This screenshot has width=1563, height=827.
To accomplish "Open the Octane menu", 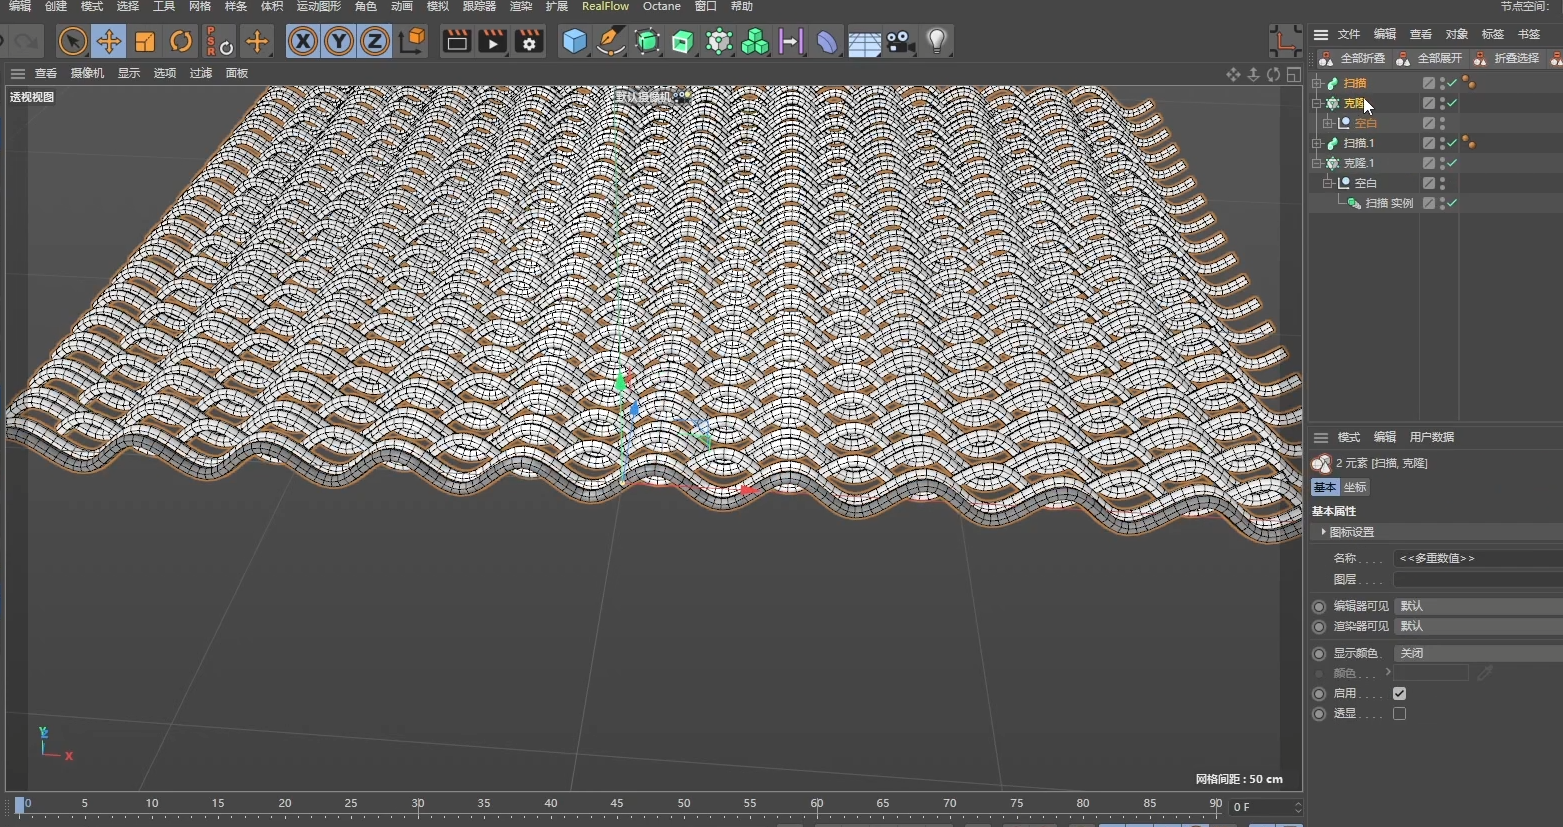I will pos(661,6).
